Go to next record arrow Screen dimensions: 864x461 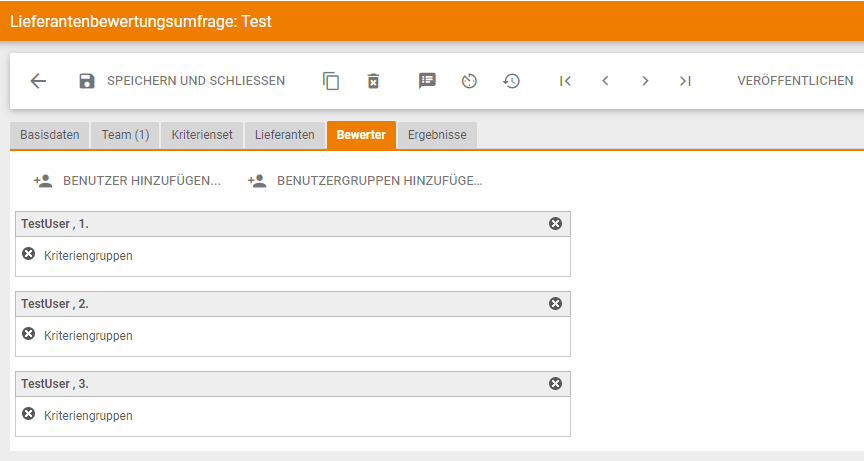click(645, 81)
